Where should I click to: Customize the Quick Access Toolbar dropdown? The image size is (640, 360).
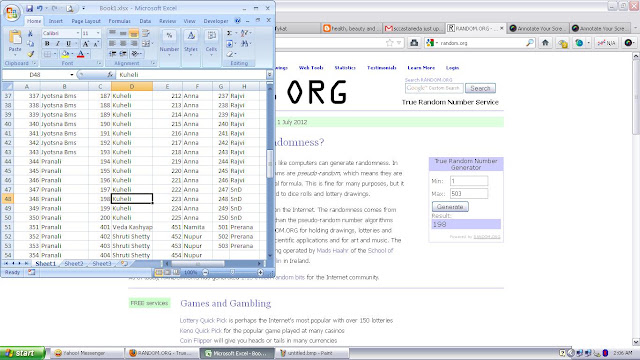click(x=84, y=8)
